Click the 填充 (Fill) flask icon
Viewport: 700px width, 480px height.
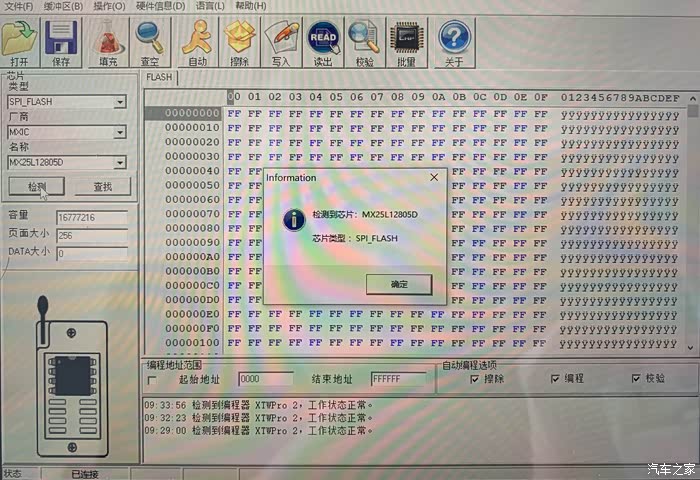(108, 43)
